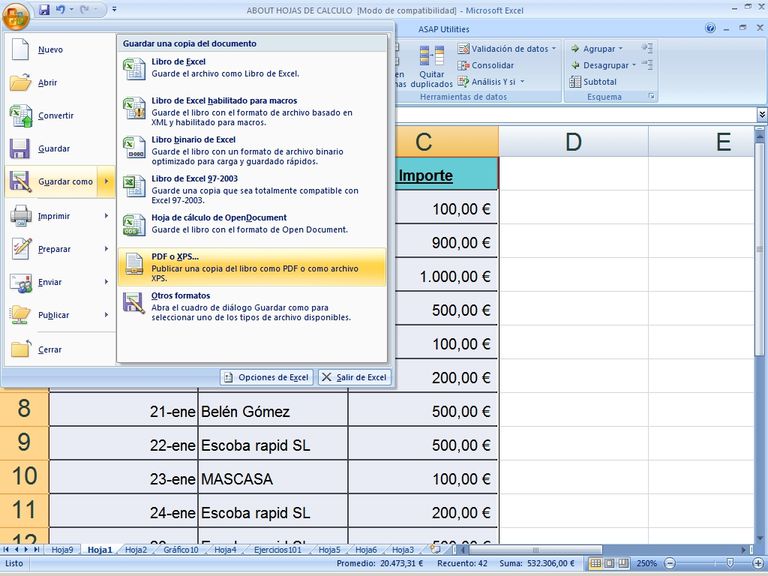This screenshot has height=576, width=768.
Task: Click the Subtotal button in Esquema
Action: 593,82
